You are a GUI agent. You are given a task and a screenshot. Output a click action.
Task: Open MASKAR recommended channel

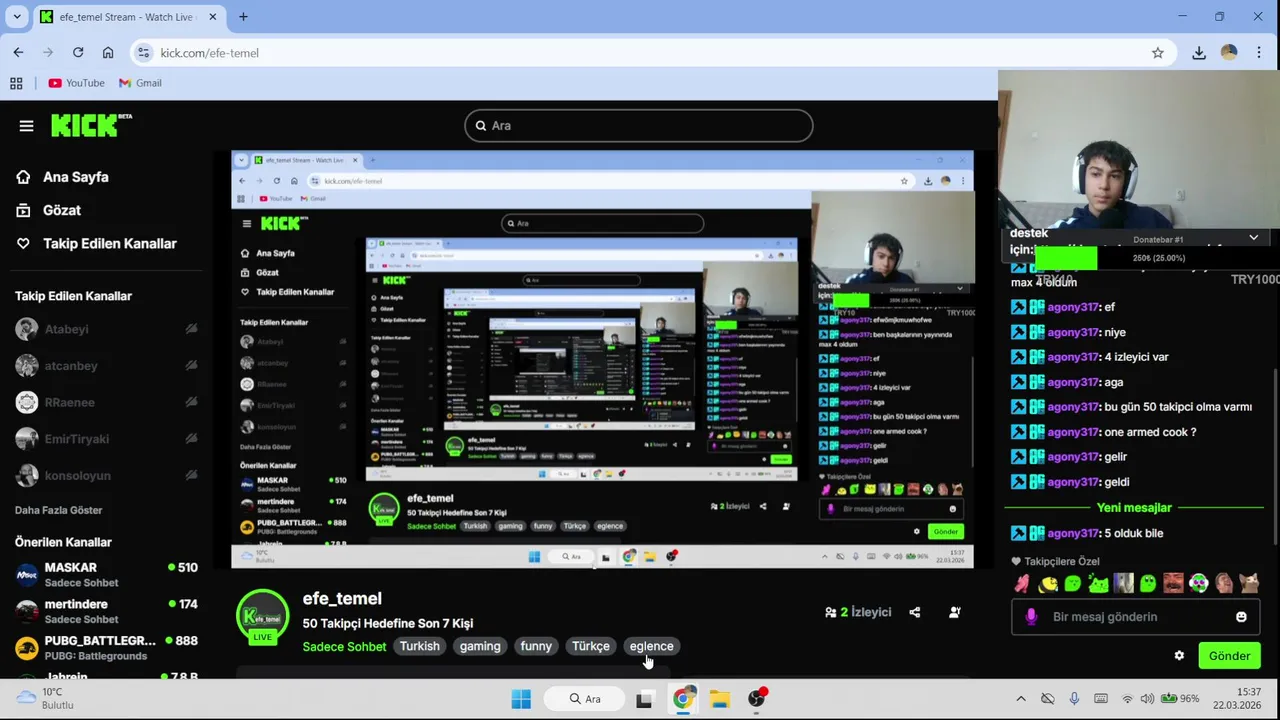105,575
